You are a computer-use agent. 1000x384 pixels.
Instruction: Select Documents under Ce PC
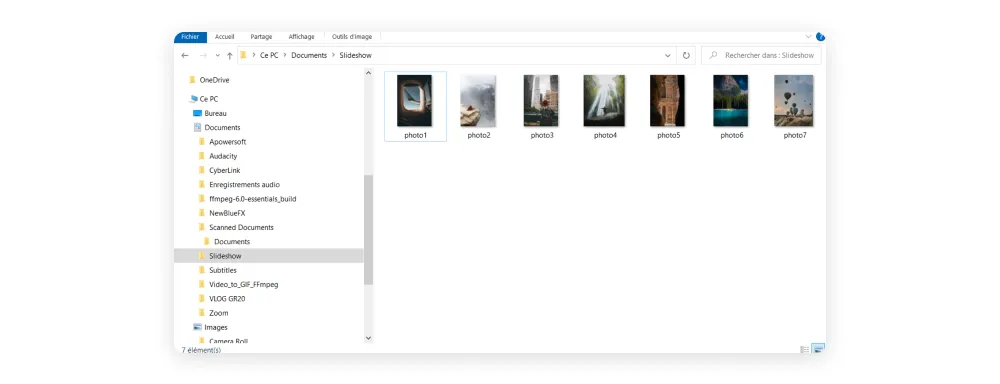point(223,128)
